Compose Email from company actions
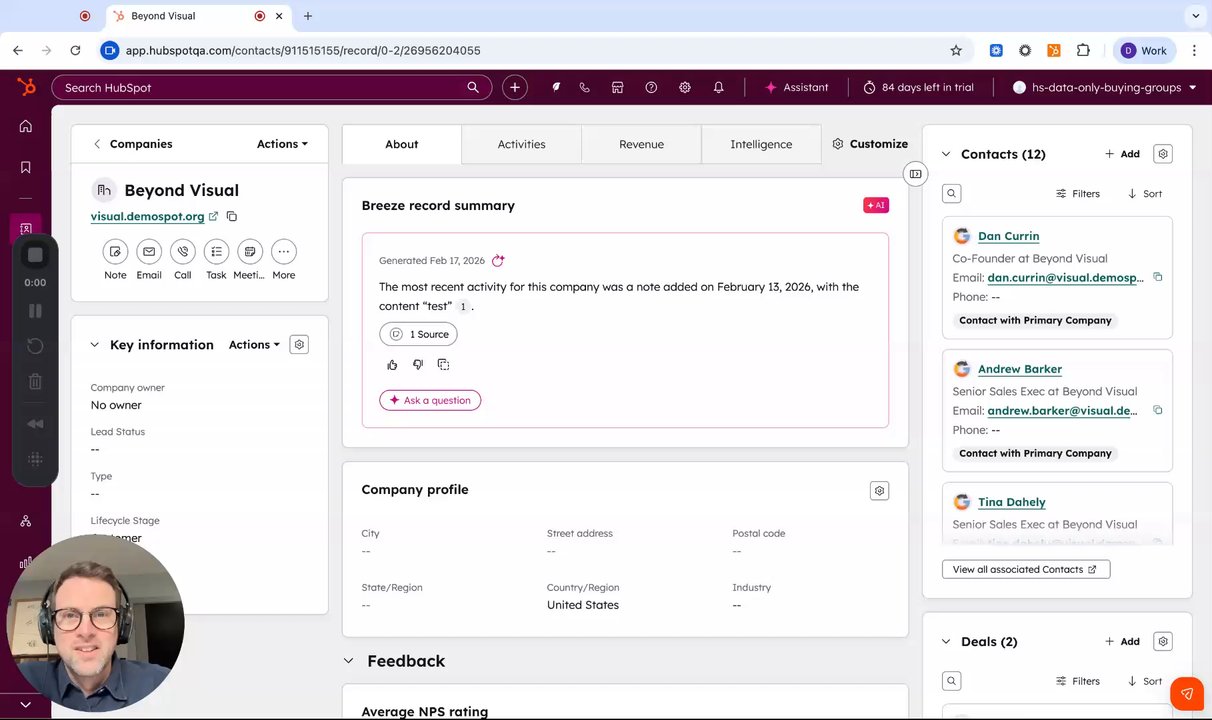The image size is (1212, 720). [149, 252]
